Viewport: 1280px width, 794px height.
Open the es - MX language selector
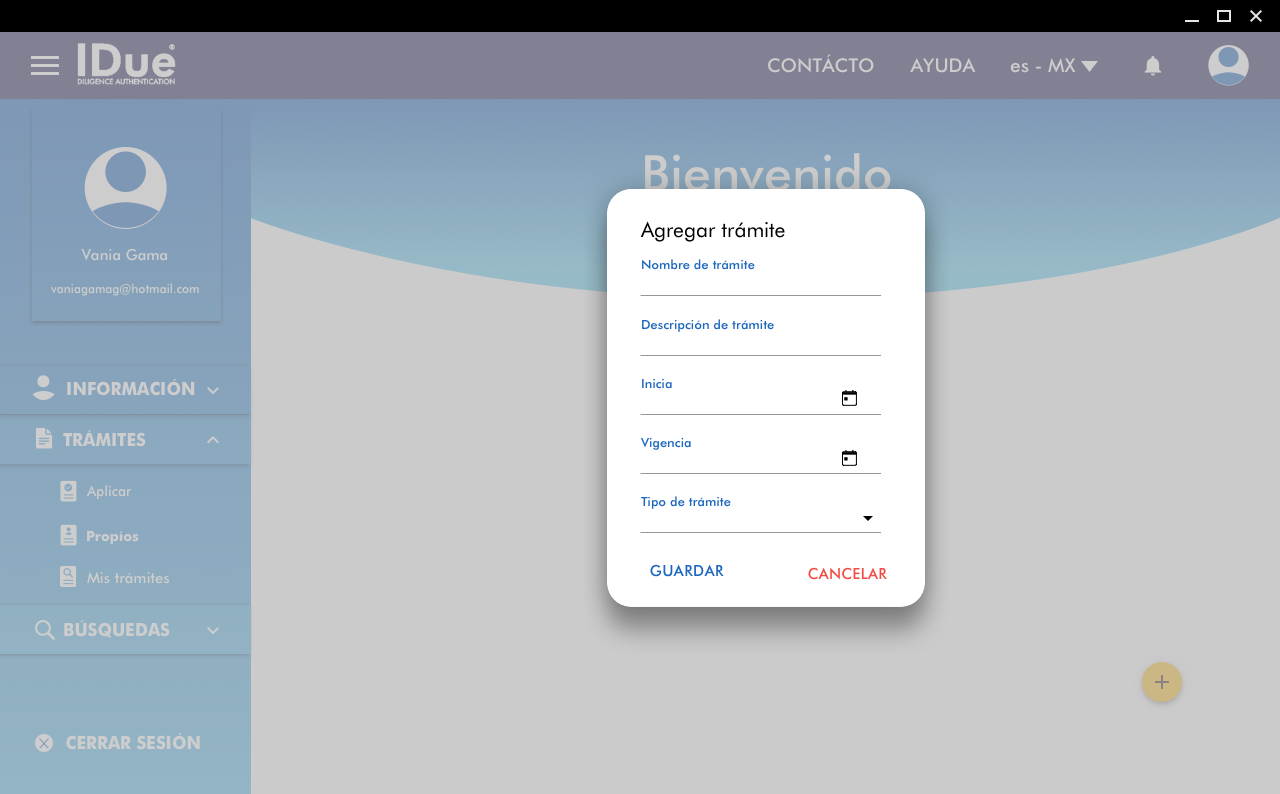1053,66
